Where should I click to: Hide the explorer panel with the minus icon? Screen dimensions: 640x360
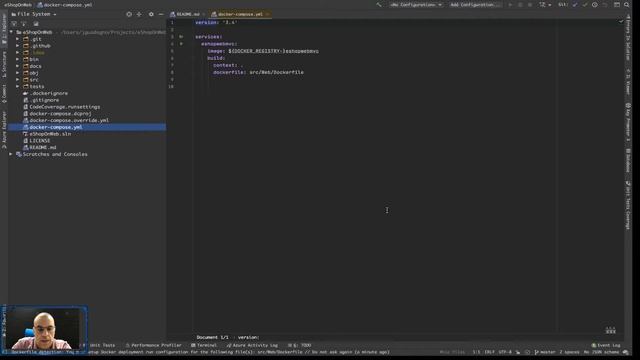coord(161,14)
